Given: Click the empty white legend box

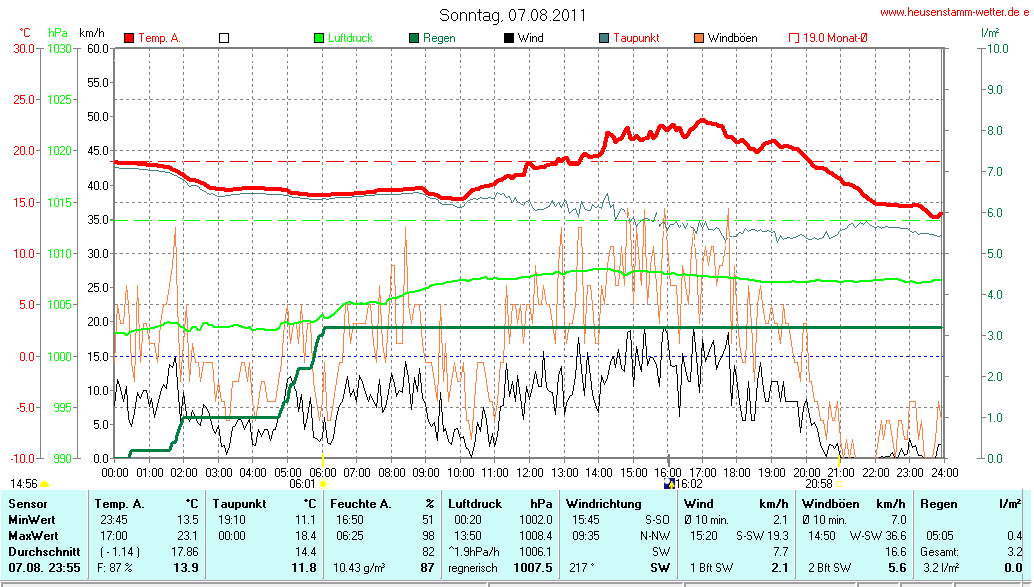Looking at the screenshot, I should point(224,38).
